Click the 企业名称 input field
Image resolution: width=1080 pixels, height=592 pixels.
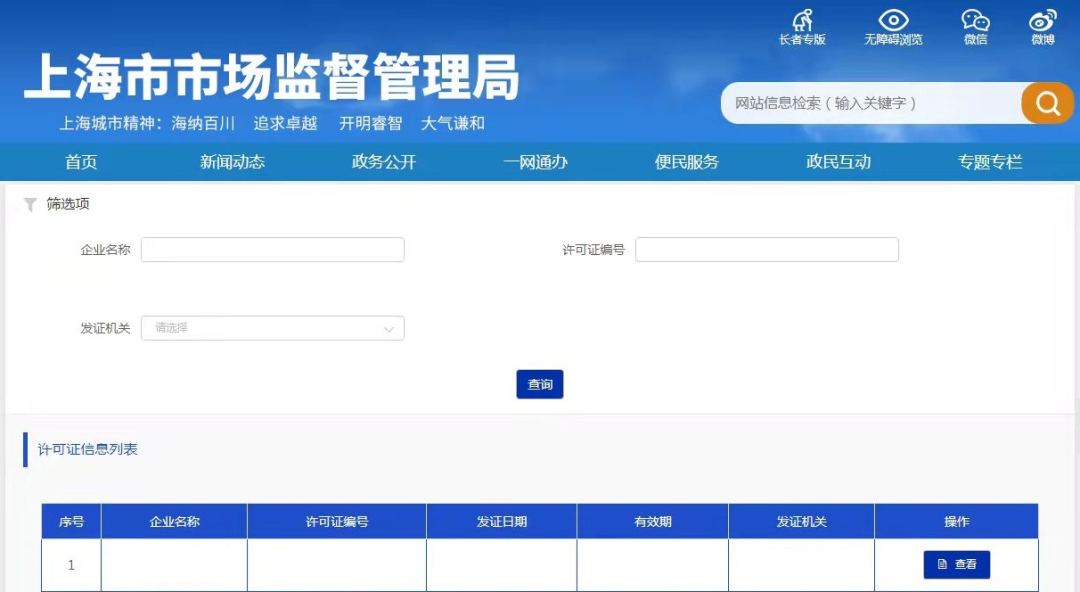click(x=272, y=250)
